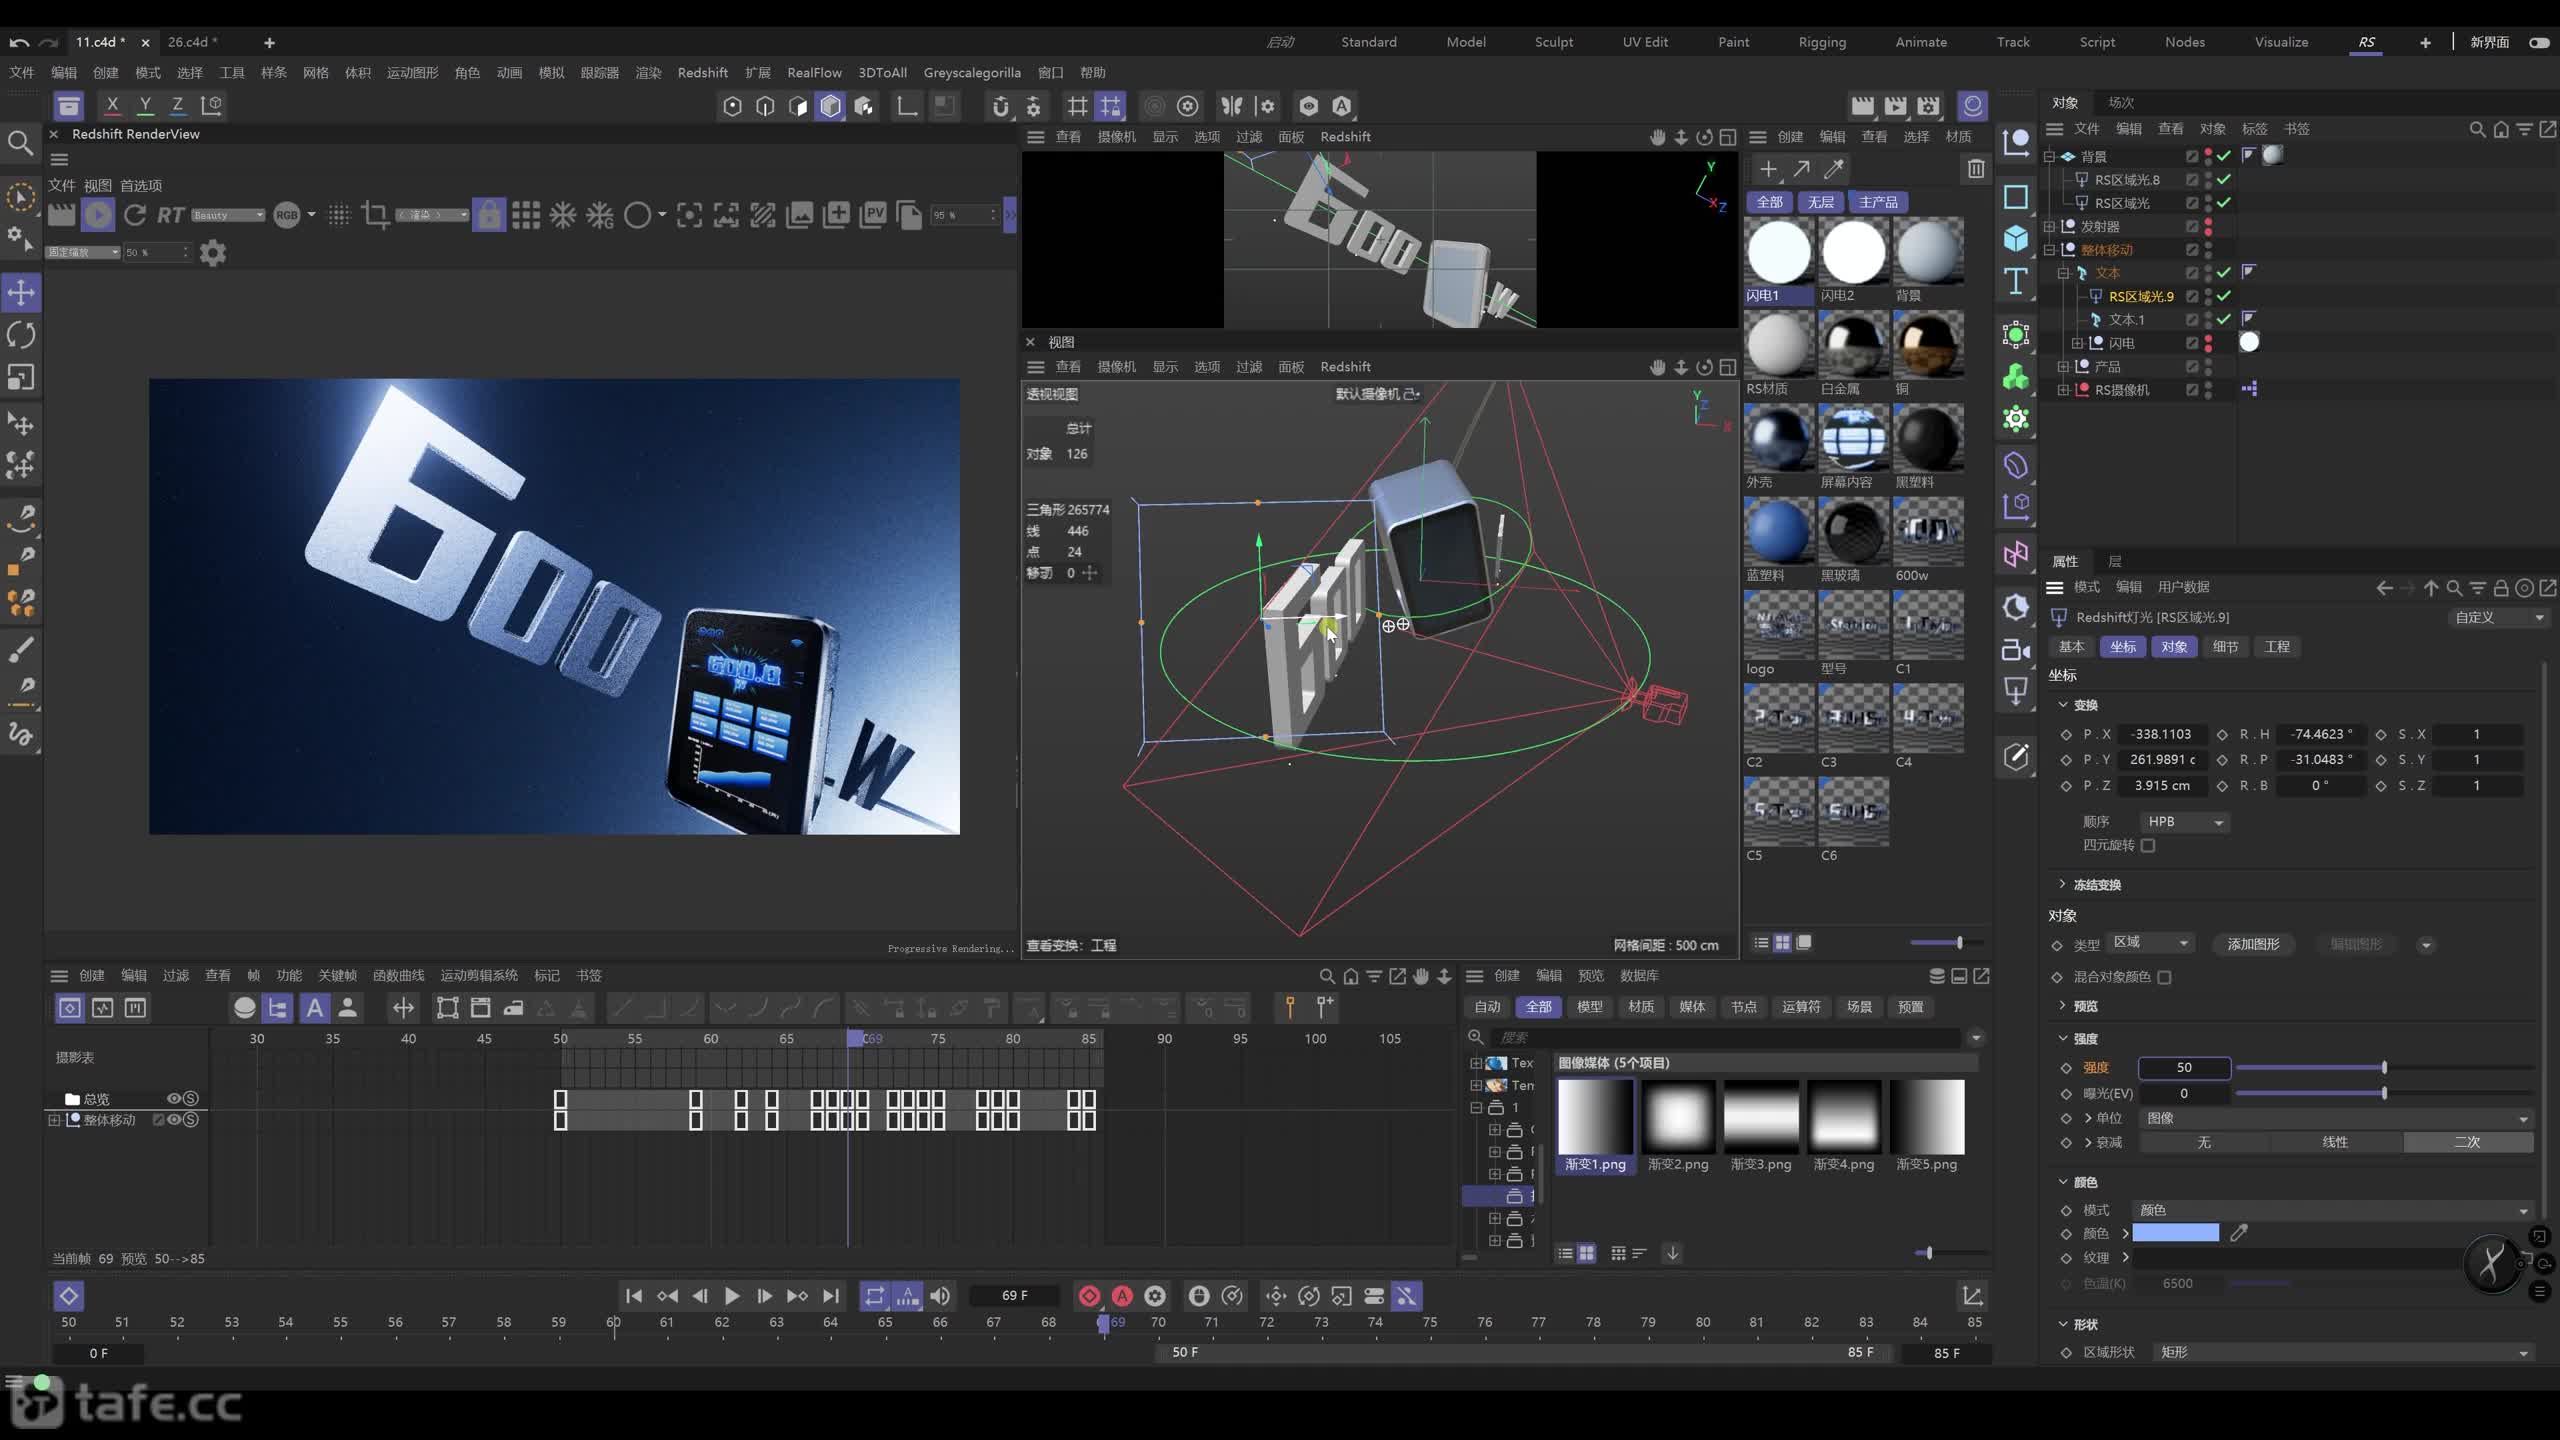
Task: Select the Move tool in left toolbar
Action: pos(21,293)
